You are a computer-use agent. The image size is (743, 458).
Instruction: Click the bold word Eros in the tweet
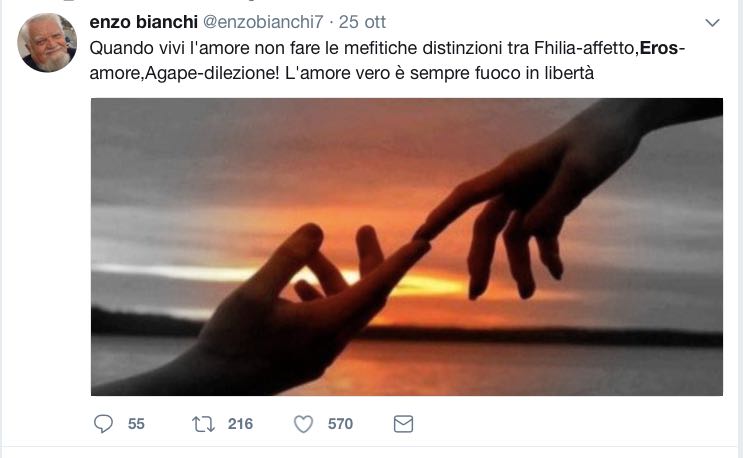tap(659, 48)
